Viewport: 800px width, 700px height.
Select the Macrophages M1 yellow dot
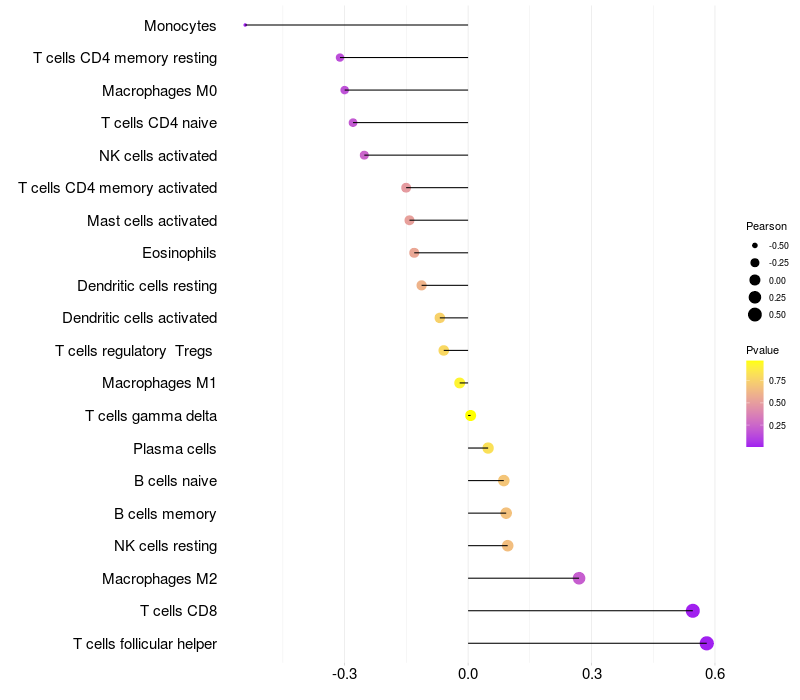point(460,383)
